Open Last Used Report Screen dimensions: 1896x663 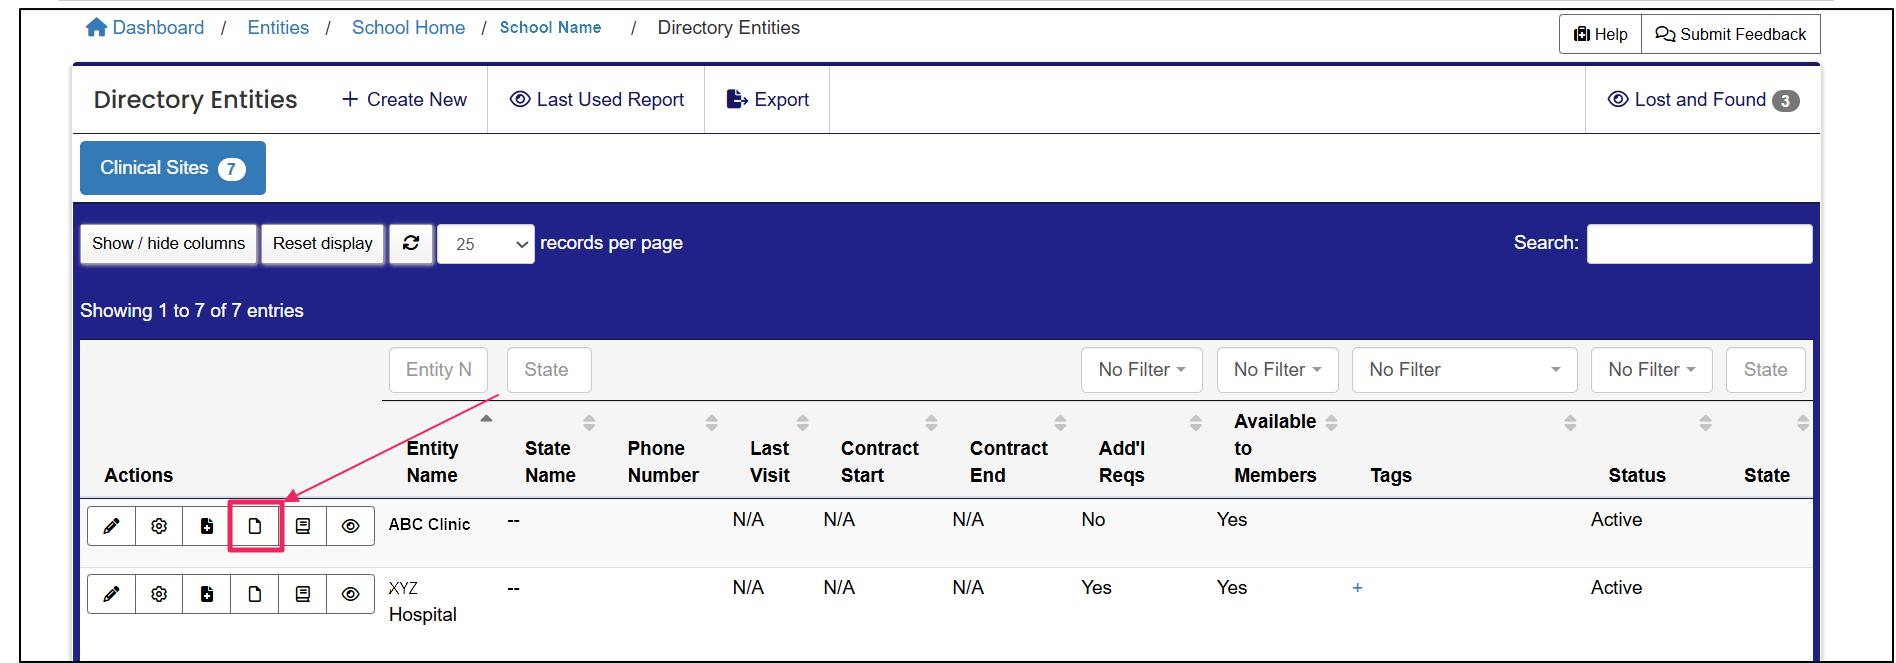coord(597,100)
